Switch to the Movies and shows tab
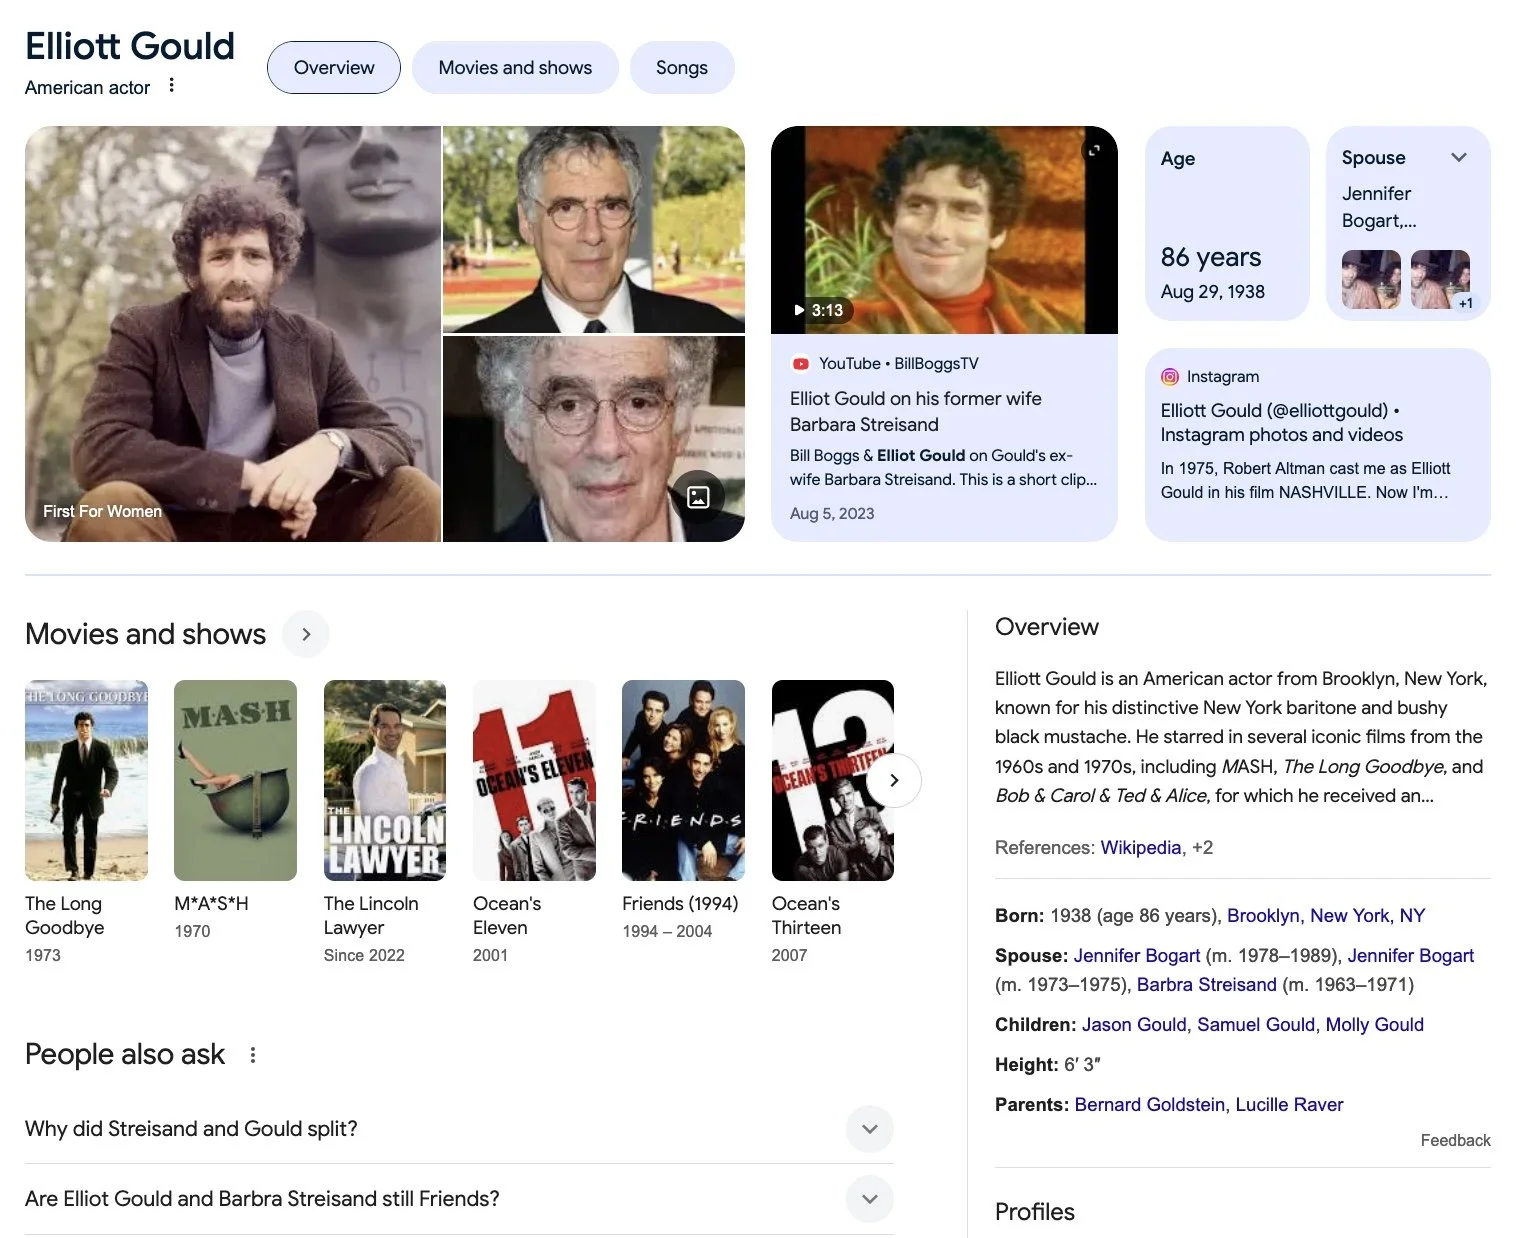Screen dimensions: 1516x1238 (515, 68)
